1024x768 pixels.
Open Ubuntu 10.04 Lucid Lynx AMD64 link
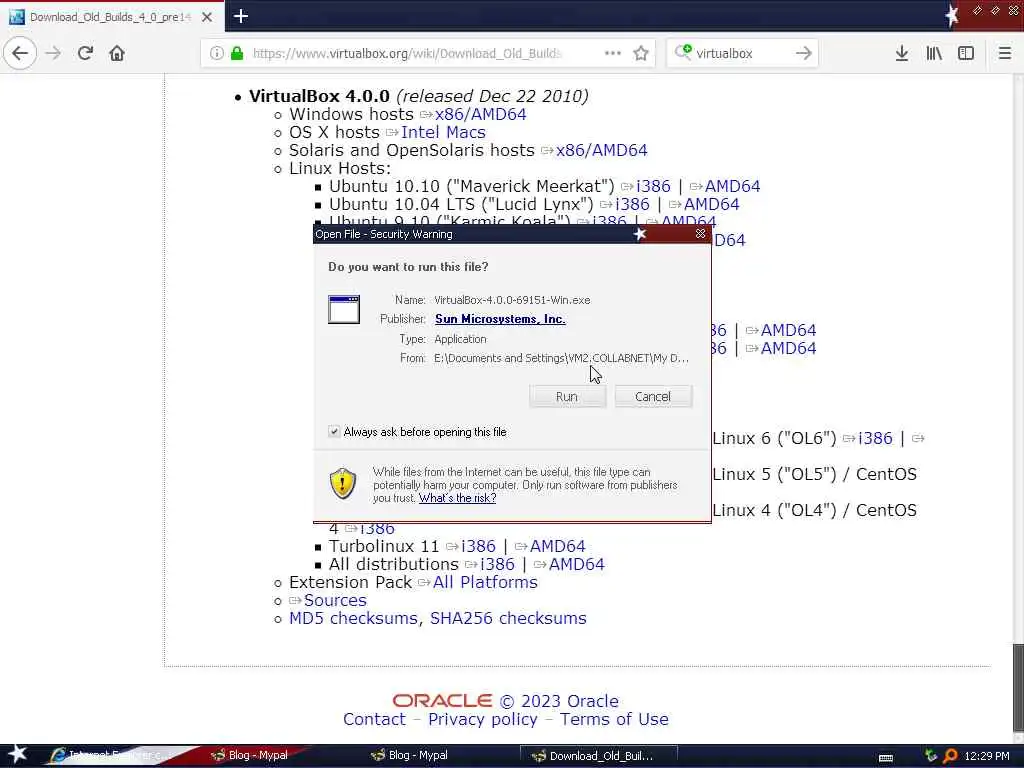[711, 204]
